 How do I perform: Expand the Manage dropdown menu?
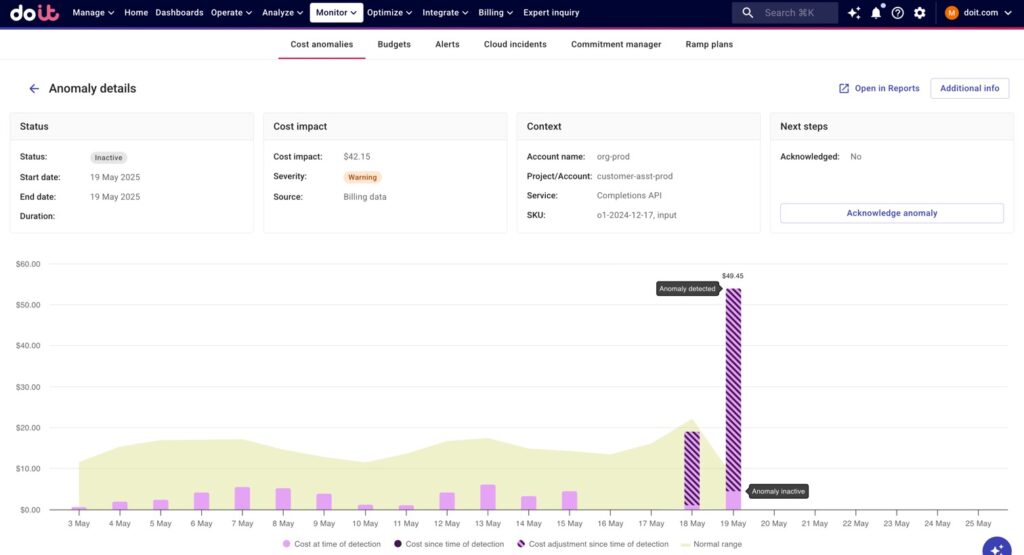tap(93, 13)
